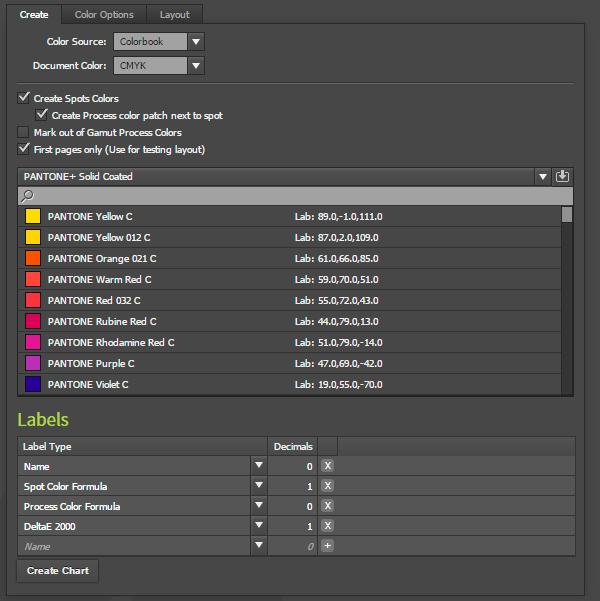
Task: Click the search magnifier icon
Action: click(28, 196)
